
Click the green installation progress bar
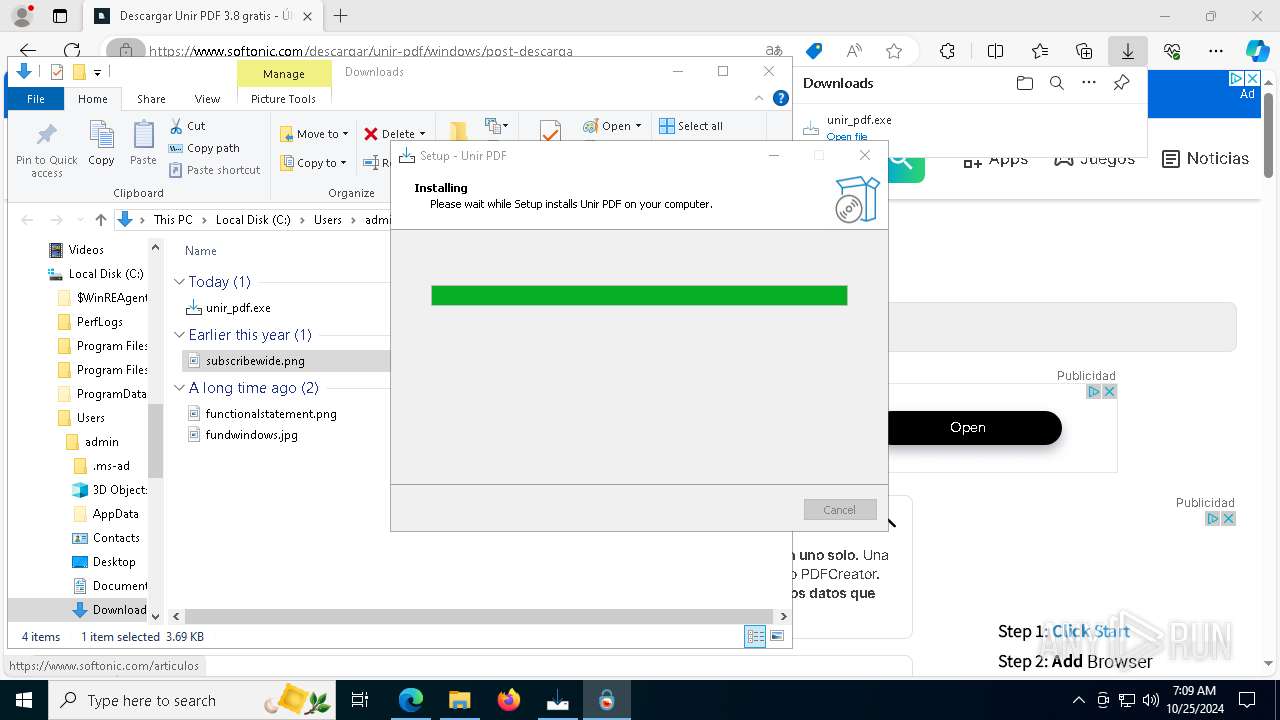click(639, 295)
